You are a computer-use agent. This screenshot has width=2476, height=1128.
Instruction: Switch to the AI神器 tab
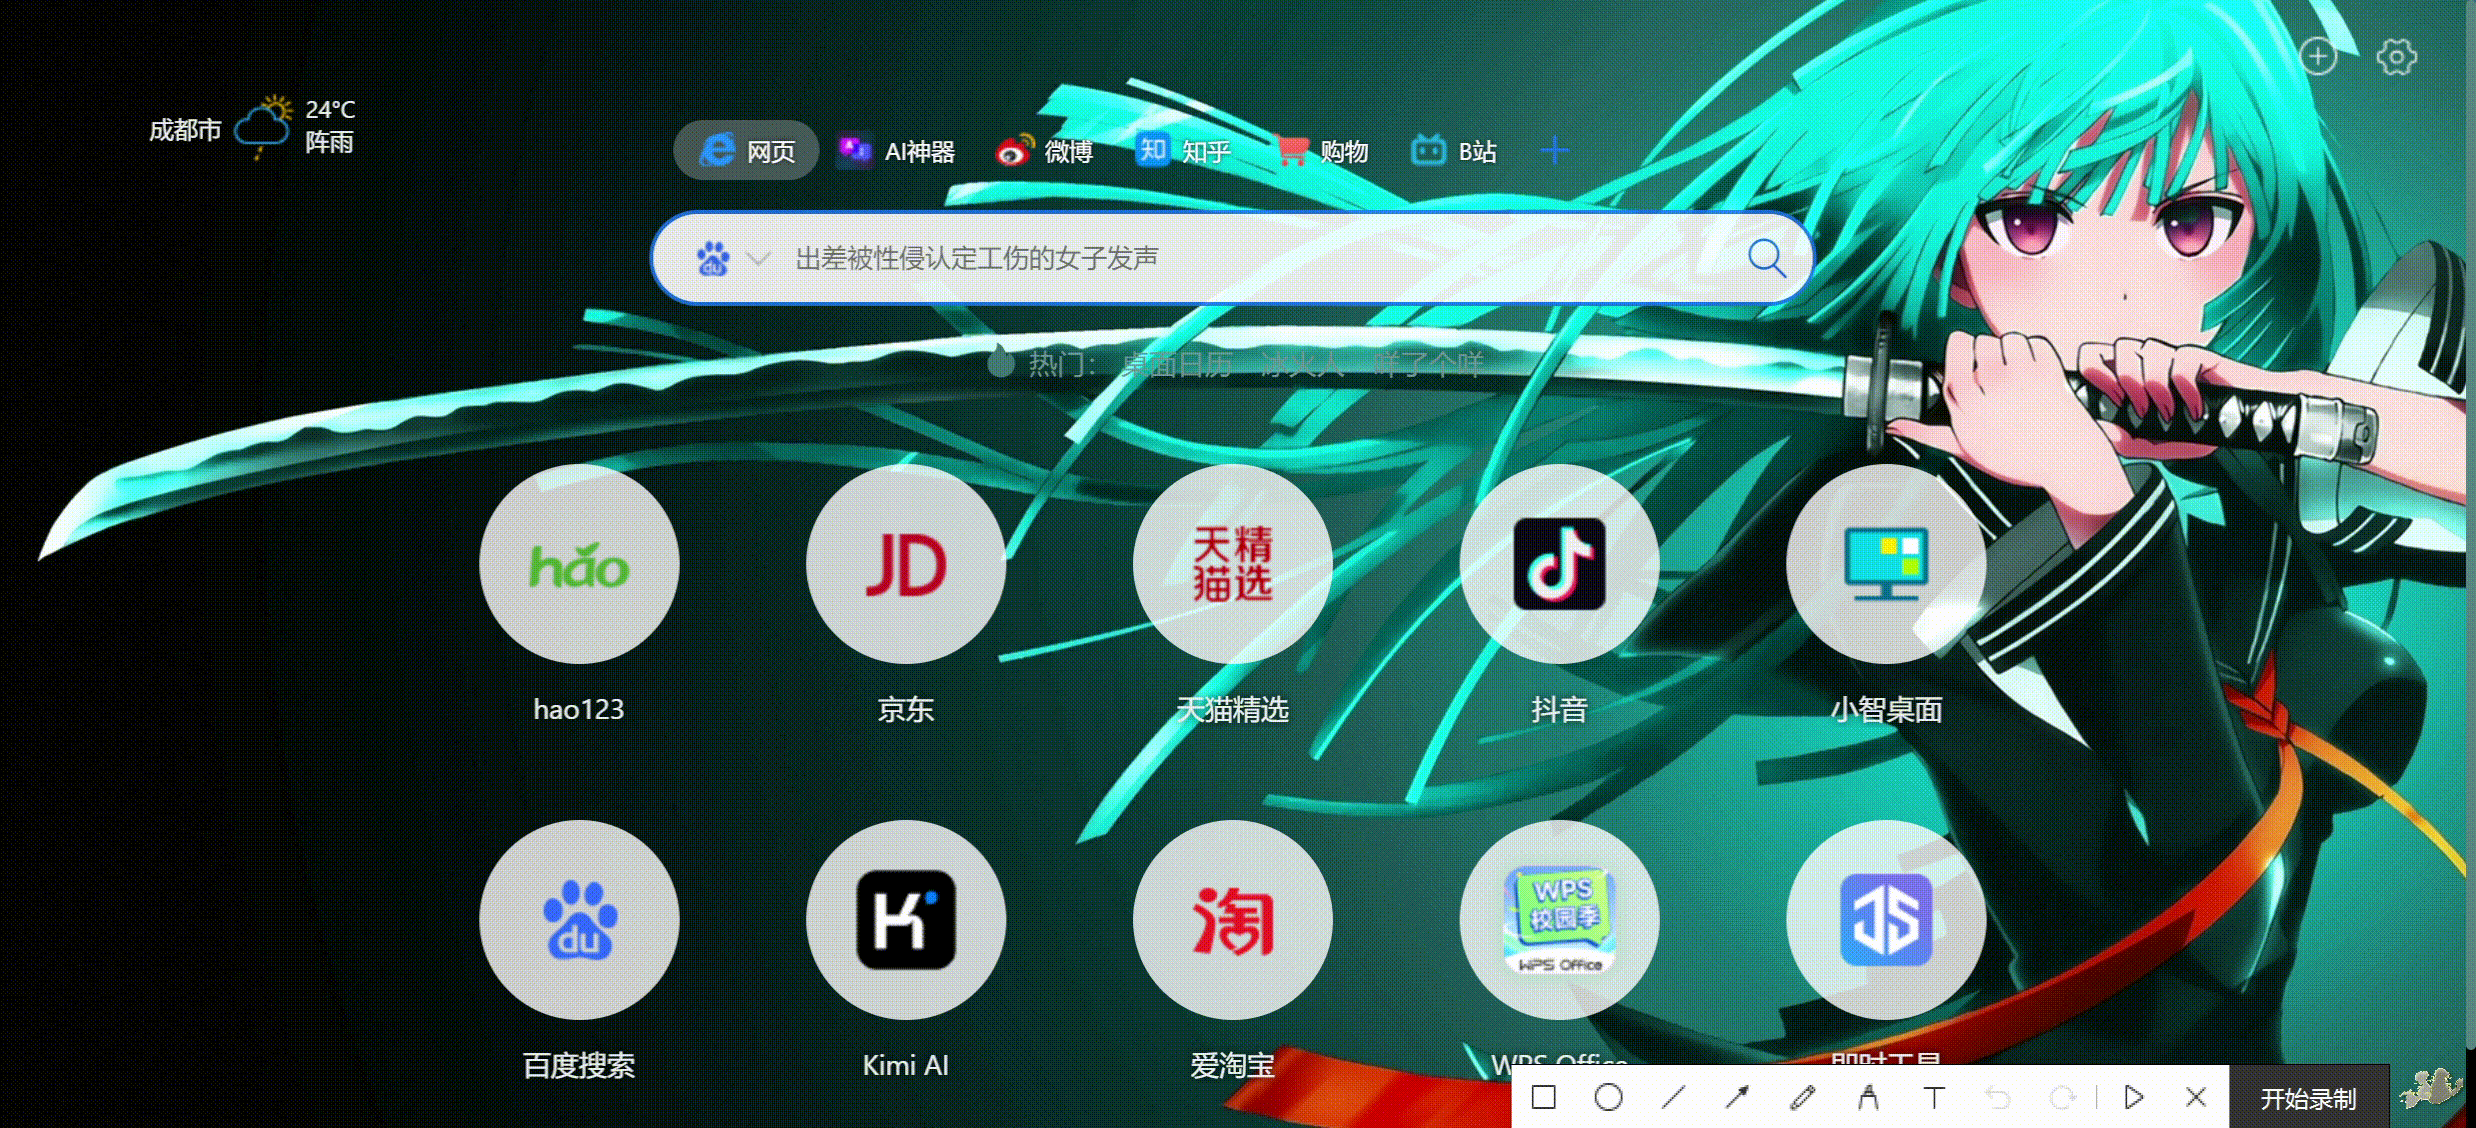click(x=896, y=151)
